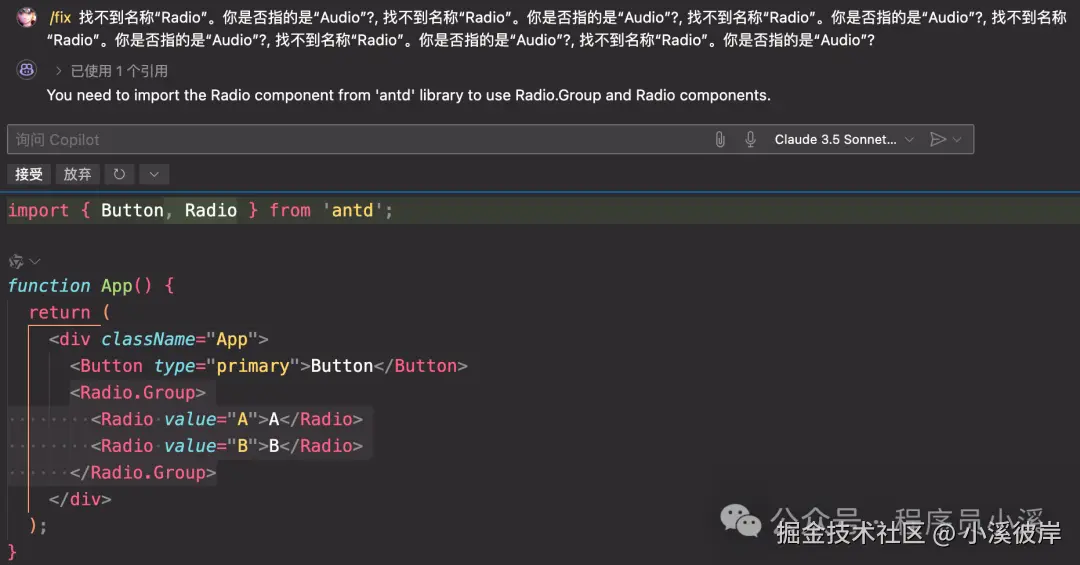Click the div className="App" line

pyautogui.click(x=158, y=339)
